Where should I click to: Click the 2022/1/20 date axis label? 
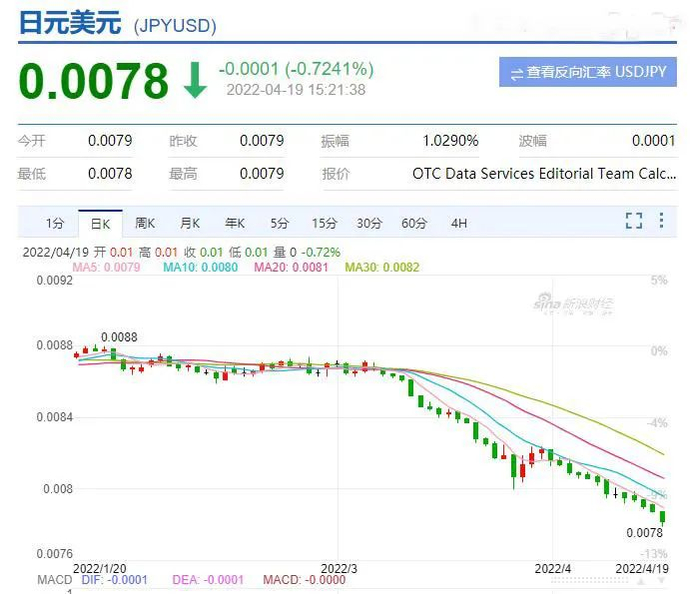click(x=100, y=569)
